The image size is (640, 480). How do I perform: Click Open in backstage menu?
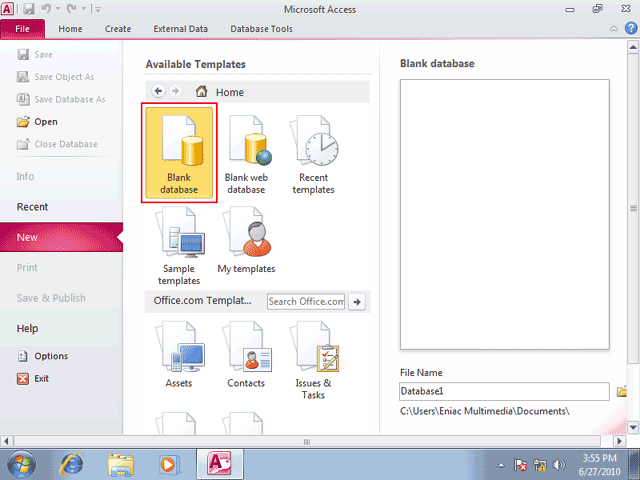coord(38,122)
